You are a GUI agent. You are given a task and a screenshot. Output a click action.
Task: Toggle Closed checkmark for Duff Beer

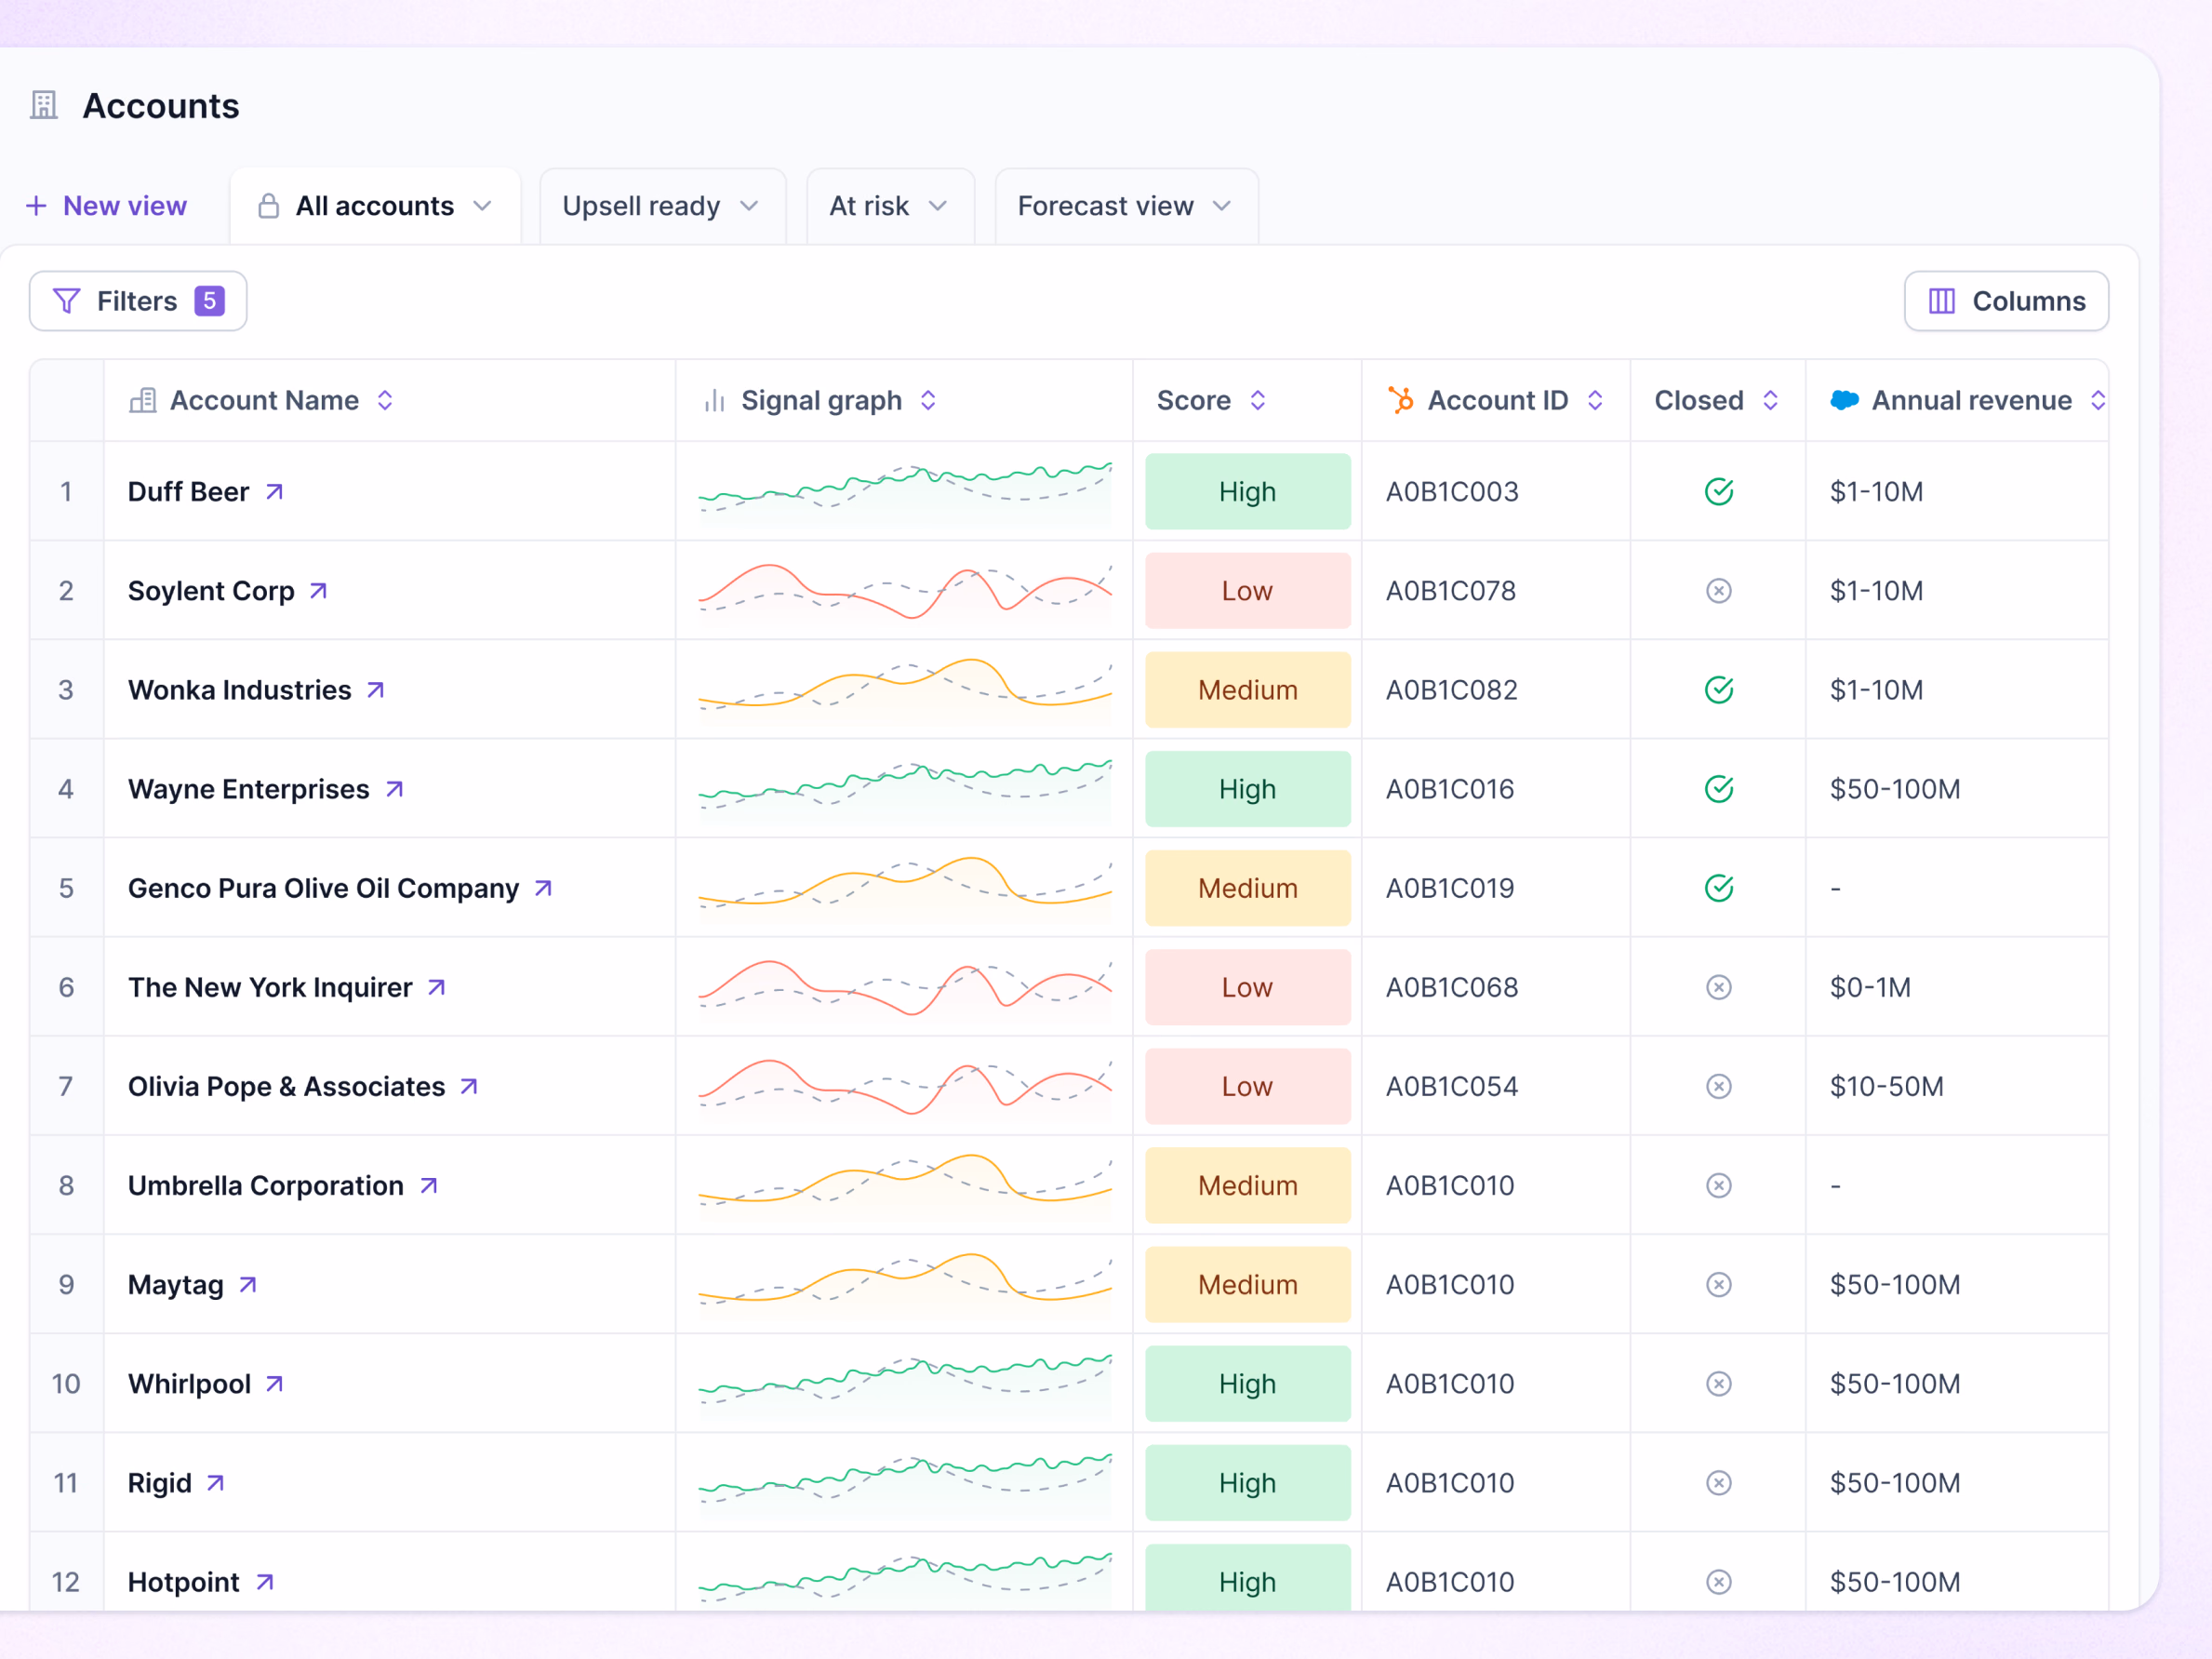tap(1718, 492)
